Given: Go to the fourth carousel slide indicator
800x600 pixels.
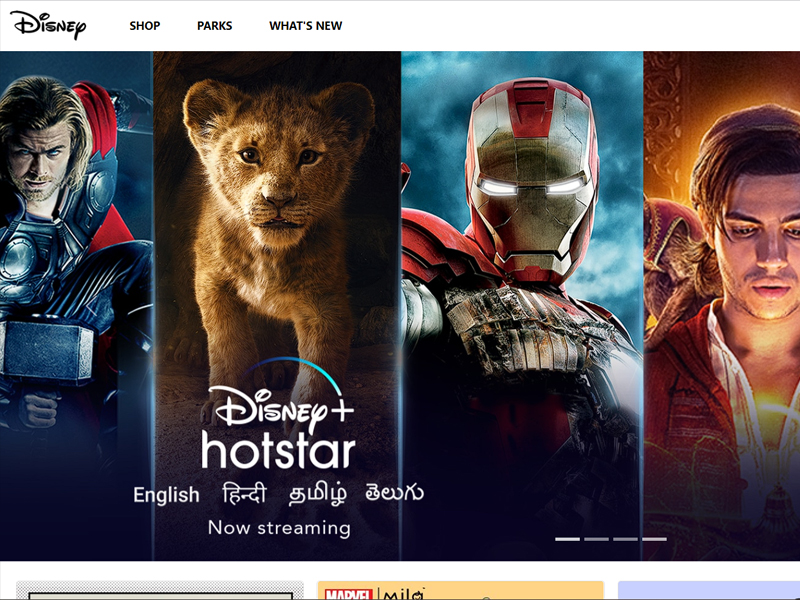Looking at the screenshot, I should 654,539.
